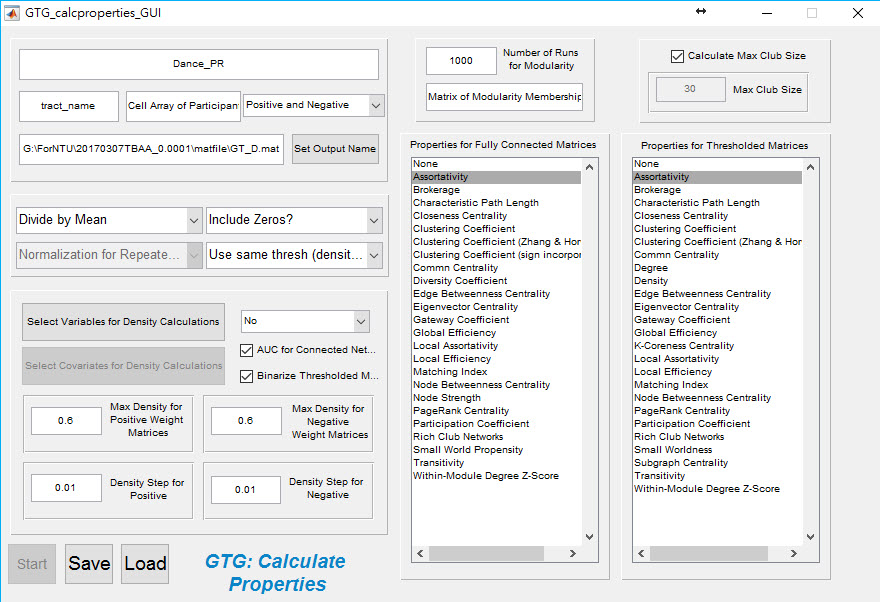Screen dimensions: 880x602
Task: Expand the Use same thresh dropdown
Action: [x=294, y=255]
